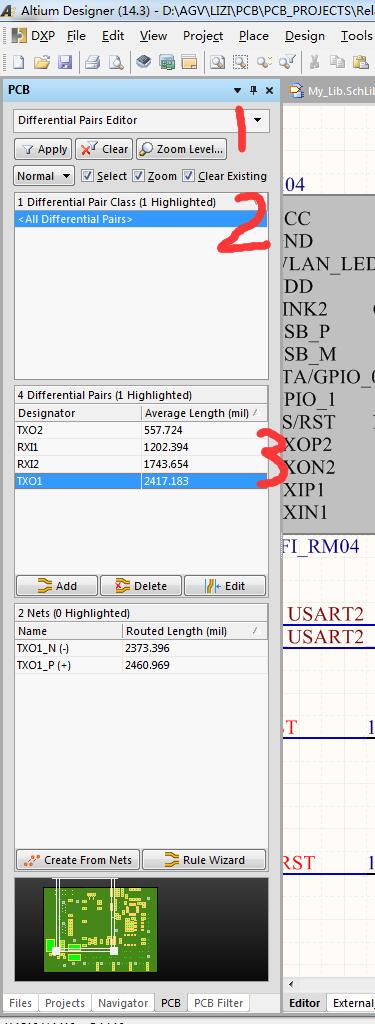Open the Place menu

point(253,36)
